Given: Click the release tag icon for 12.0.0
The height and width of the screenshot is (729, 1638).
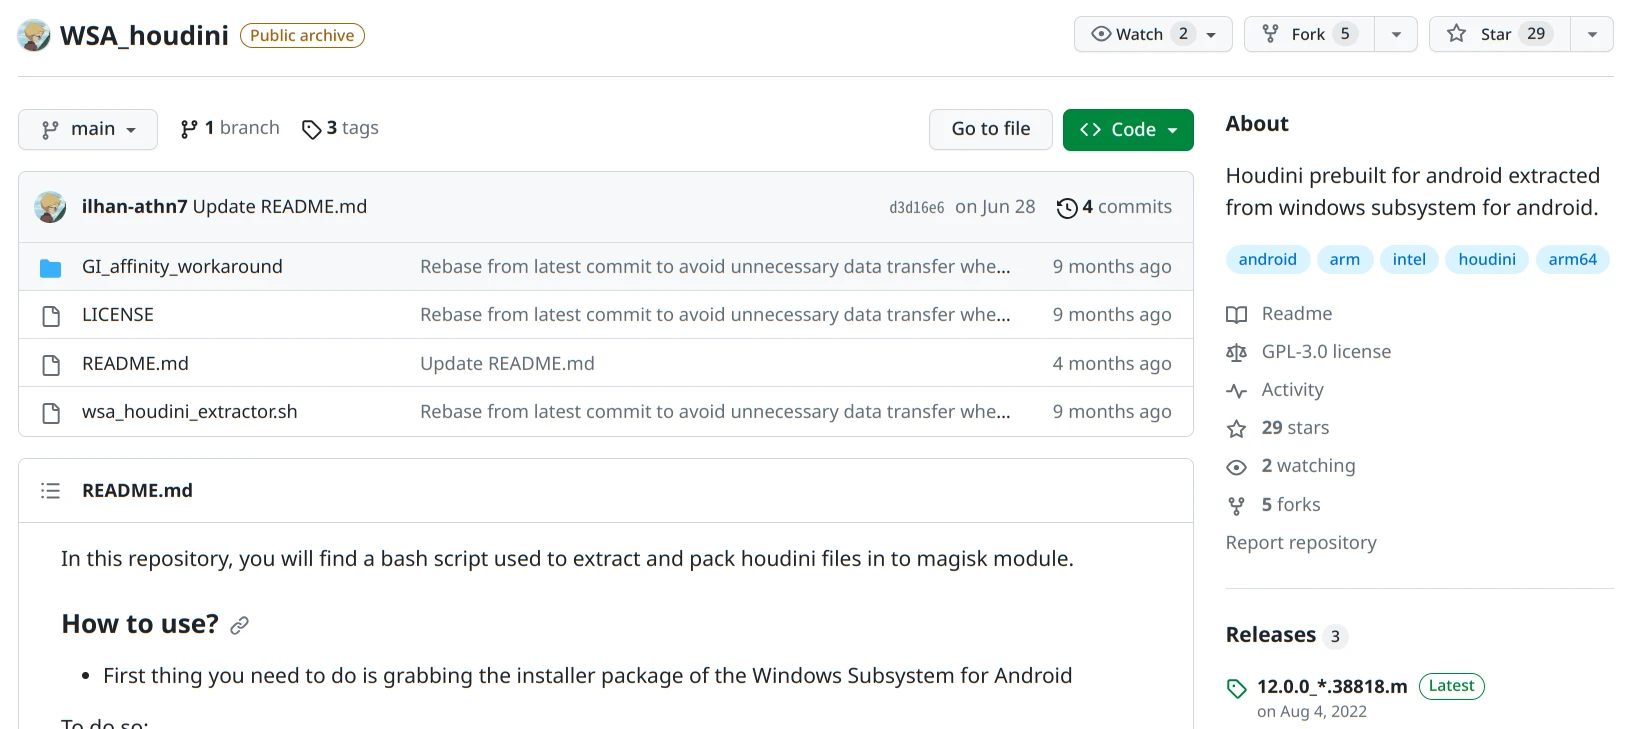Looking at the screenshot, I should 1237,688.
